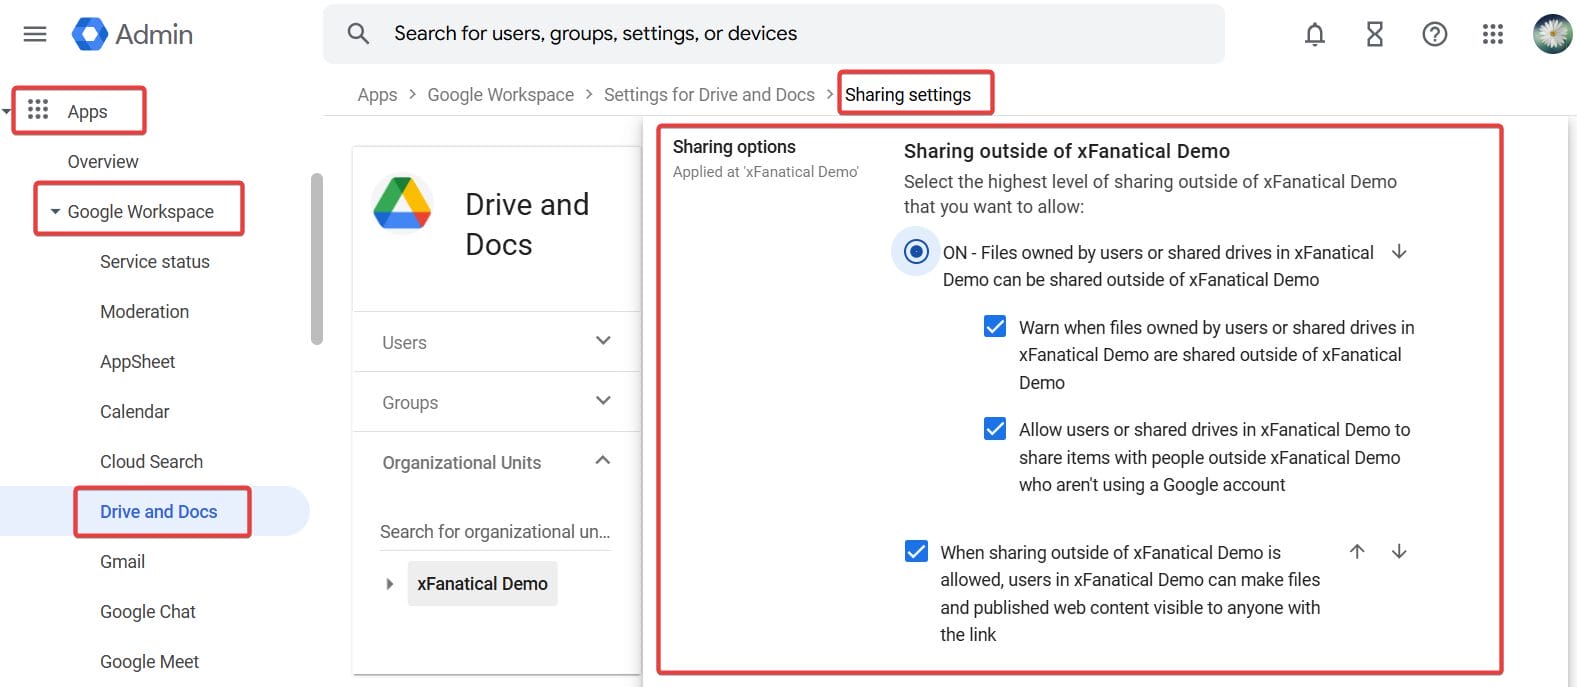Click the Google Drive logo
Image resolution: width=1577 pixels, height=687 pixels.
coord(402,203)
